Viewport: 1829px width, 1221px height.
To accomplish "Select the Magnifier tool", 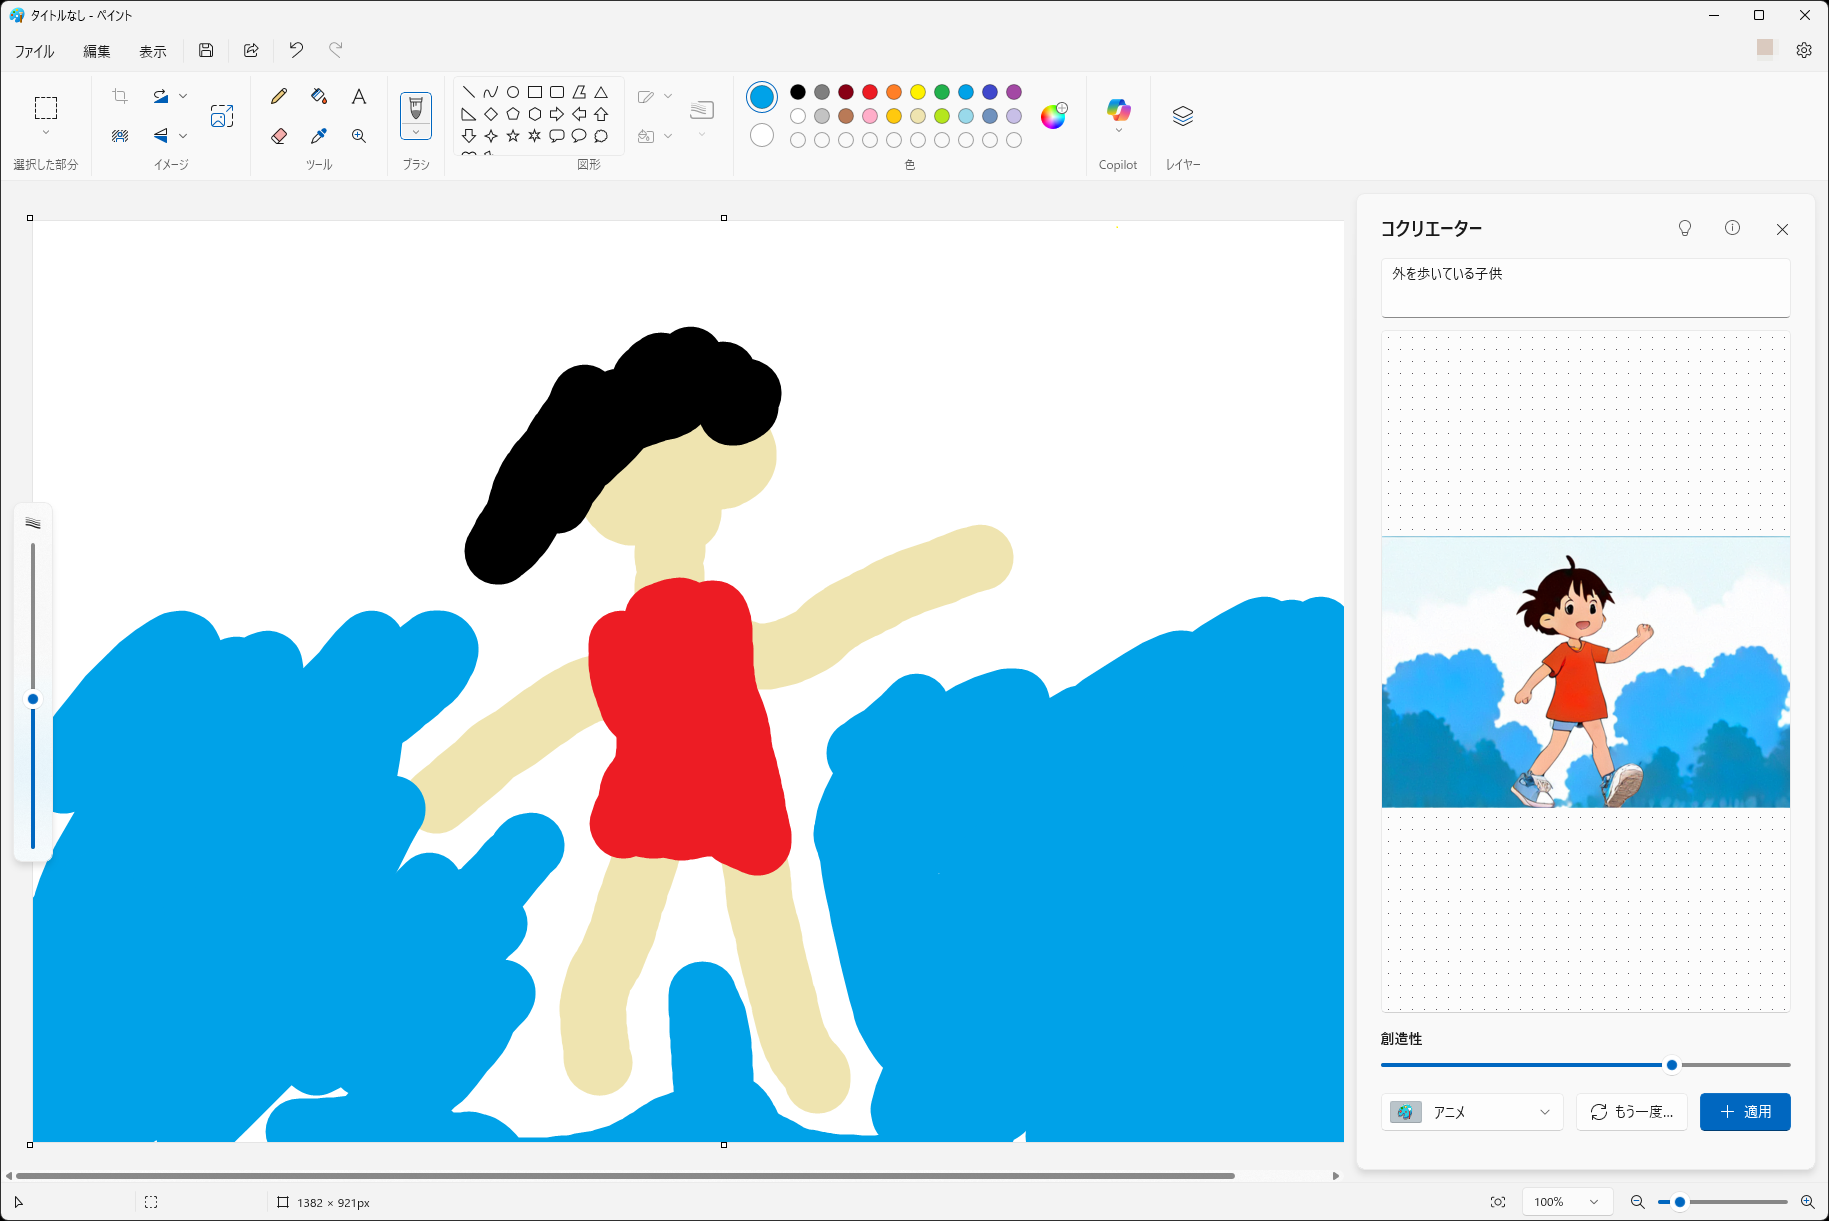I will 358,136.
